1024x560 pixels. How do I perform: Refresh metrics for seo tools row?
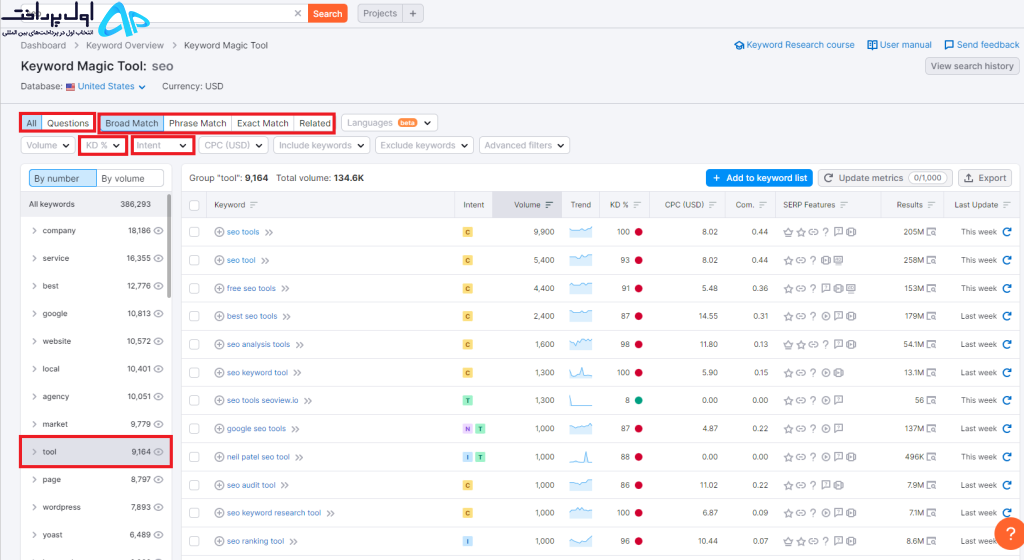tap(1006, 232)
